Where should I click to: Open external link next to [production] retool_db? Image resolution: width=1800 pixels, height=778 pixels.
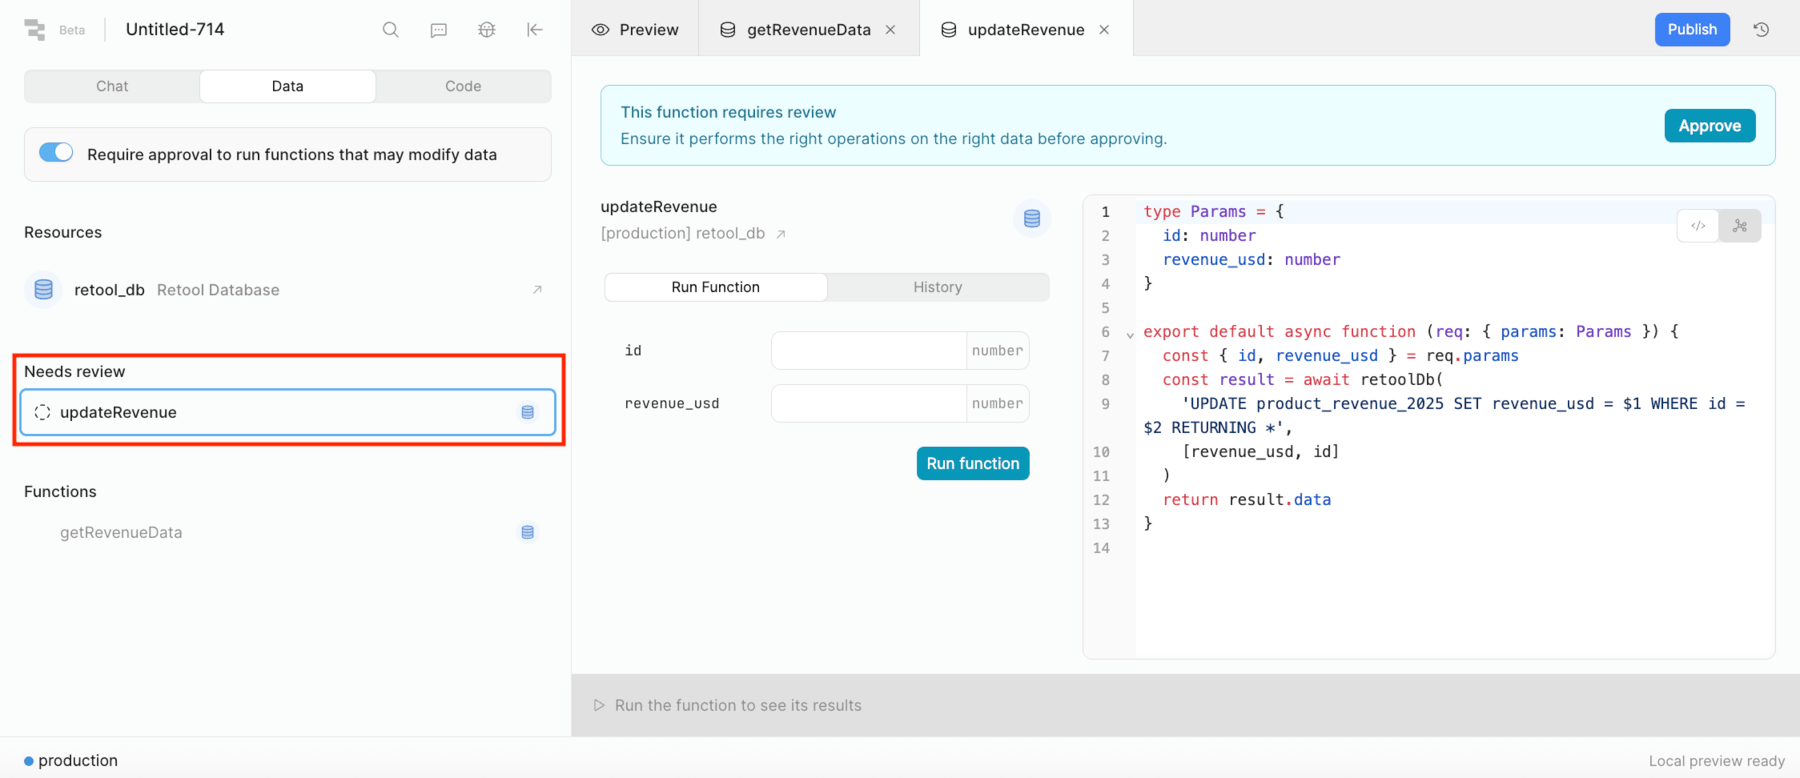[781, 234]
